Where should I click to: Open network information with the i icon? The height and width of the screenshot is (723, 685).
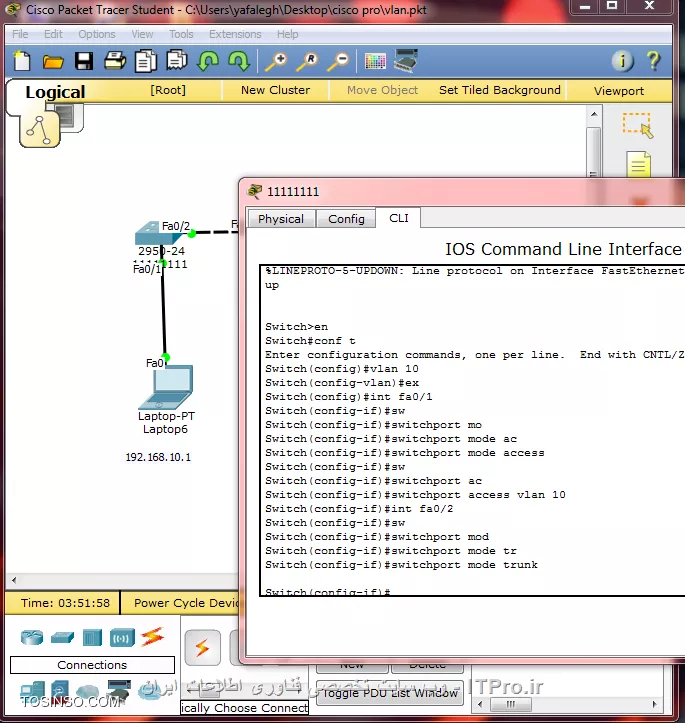[622, 61]
